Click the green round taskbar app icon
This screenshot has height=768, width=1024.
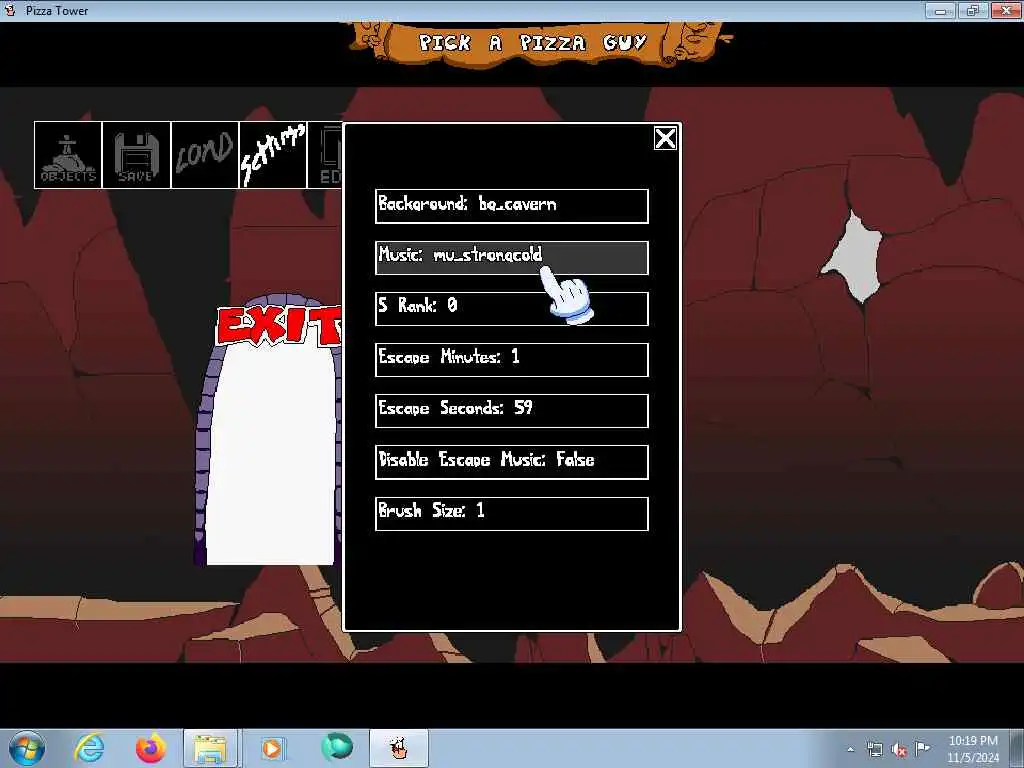337,747
